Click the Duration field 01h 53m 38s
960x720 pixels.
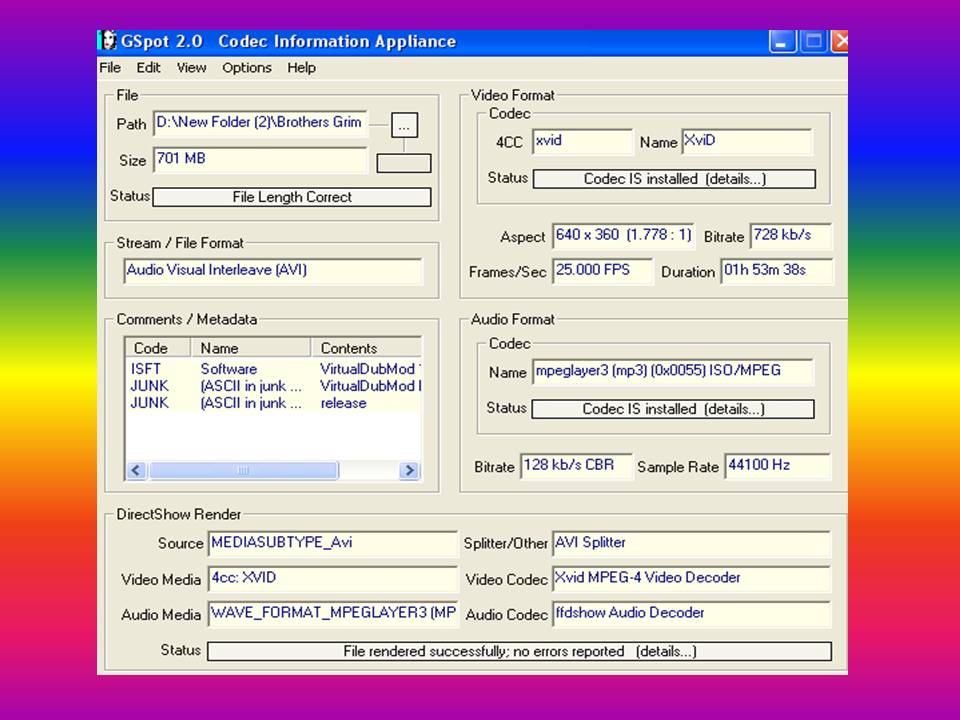click(777, 271)
